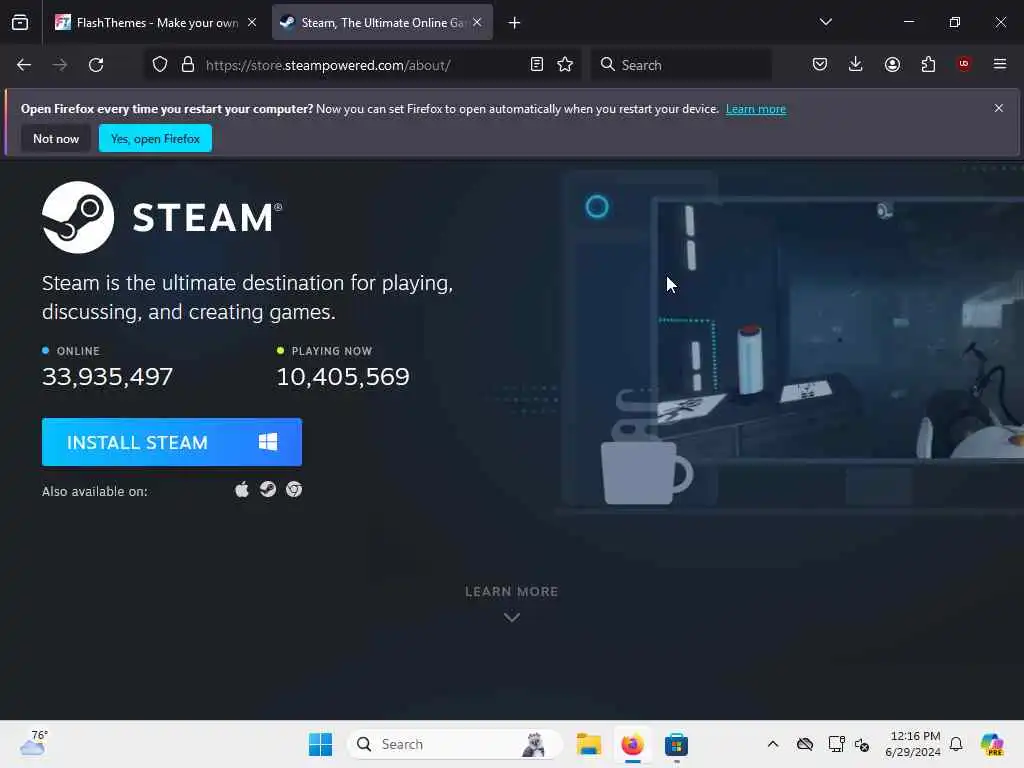Click the muted volume tray icon

point(862,744)
